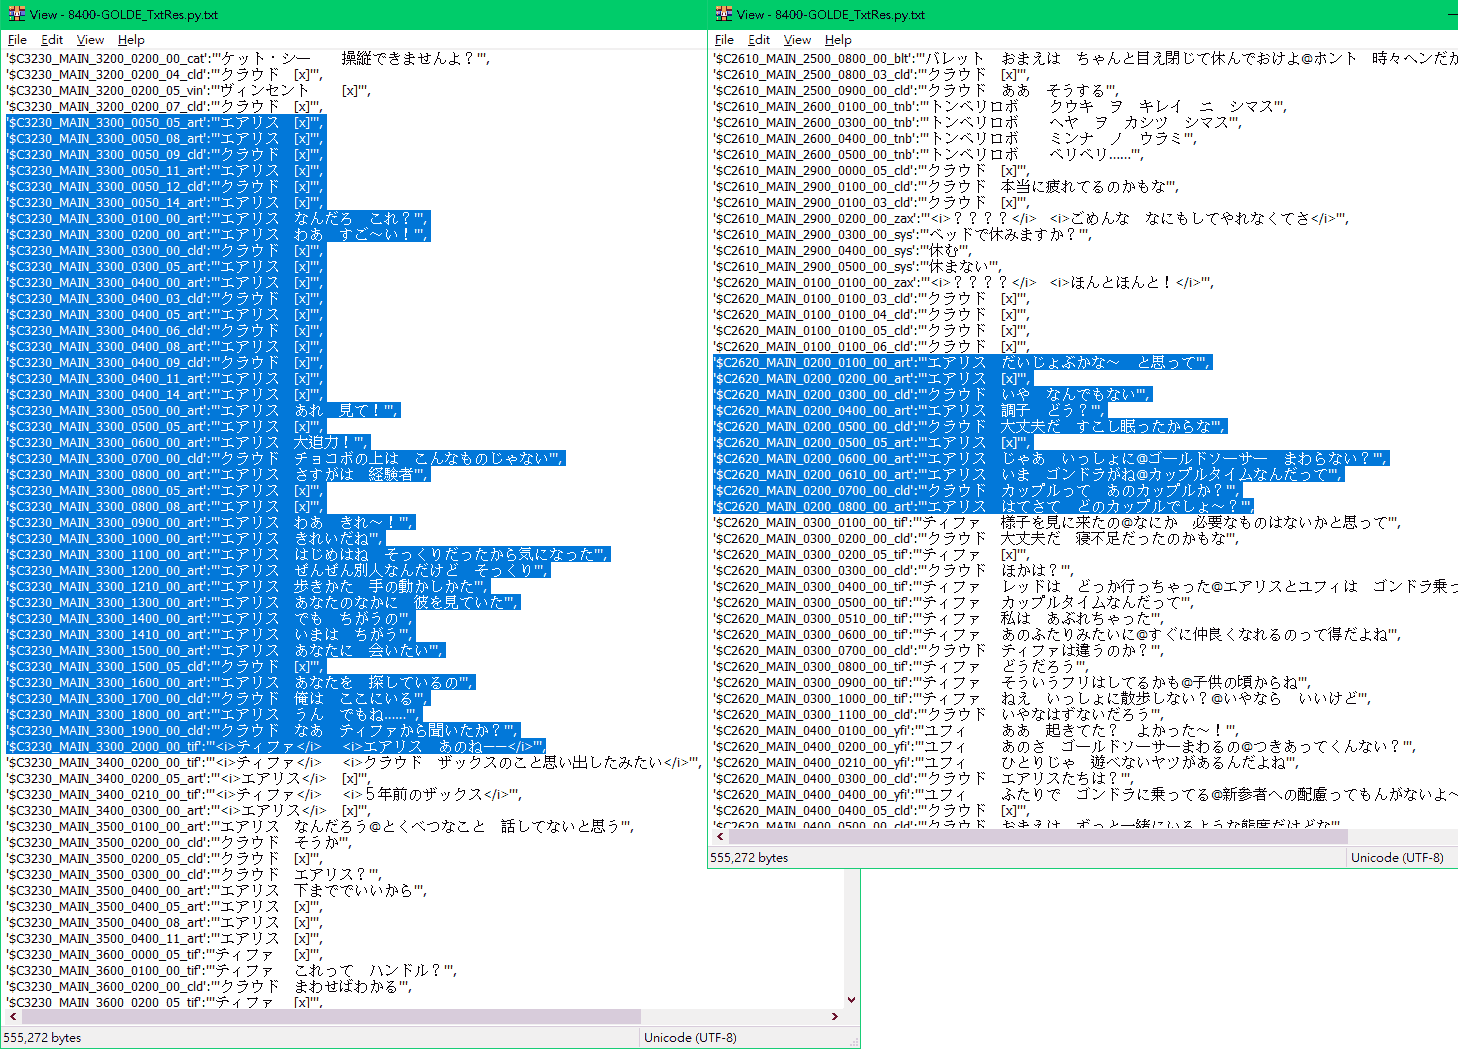Click '555,272 bytes' in the right window status bar
This screenshot has width=1458, height=1049.
pos(749,858)
